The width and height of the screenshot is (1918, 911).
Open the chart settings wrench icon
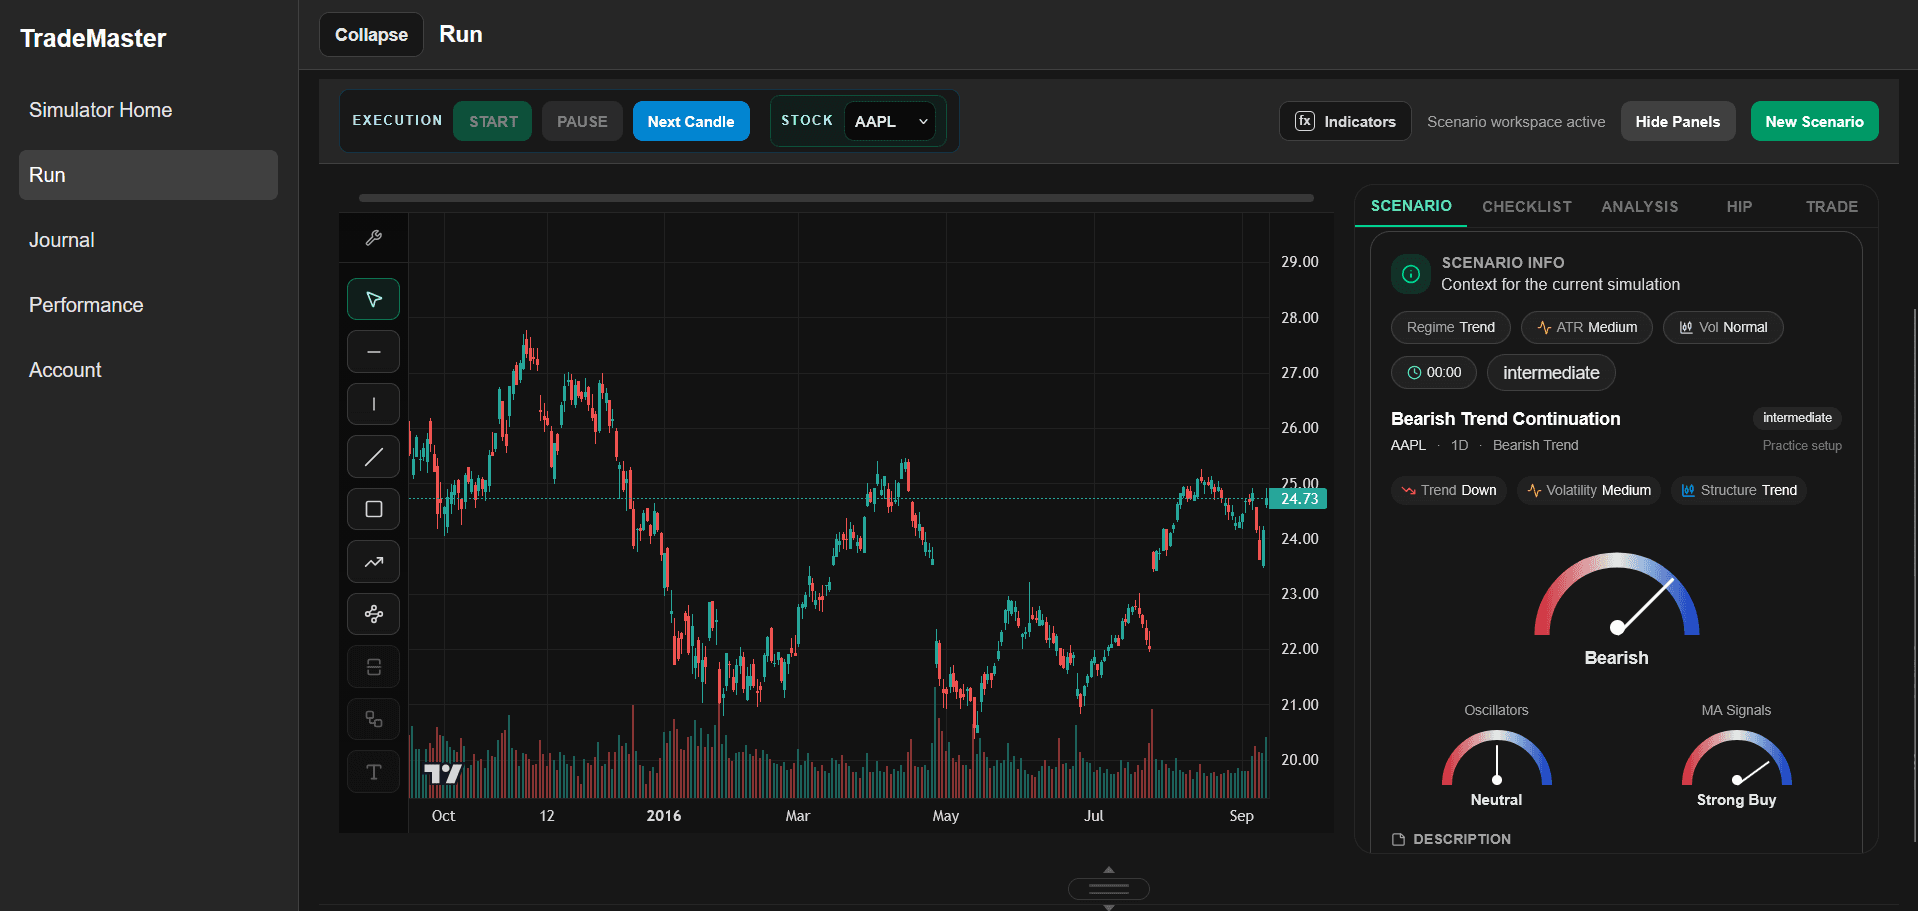[x=374, y=238]
